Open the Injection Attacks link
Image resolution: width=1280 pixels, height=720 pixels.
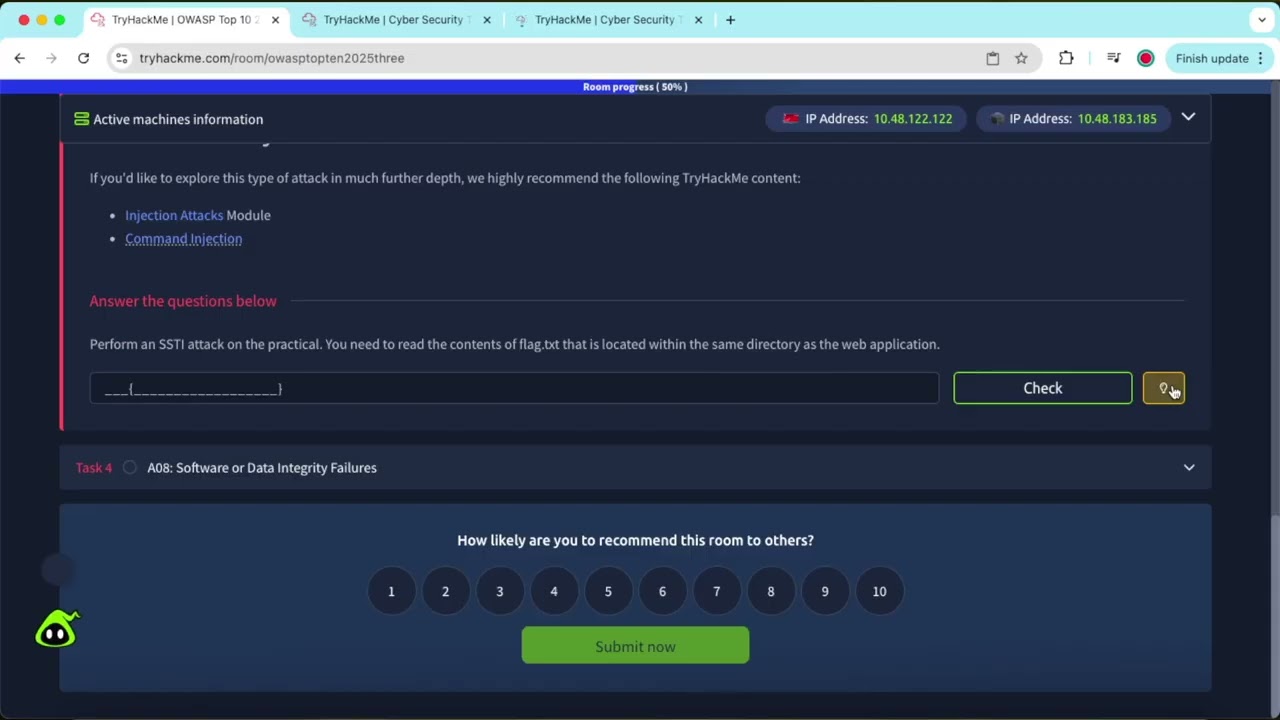click(174, 215)
